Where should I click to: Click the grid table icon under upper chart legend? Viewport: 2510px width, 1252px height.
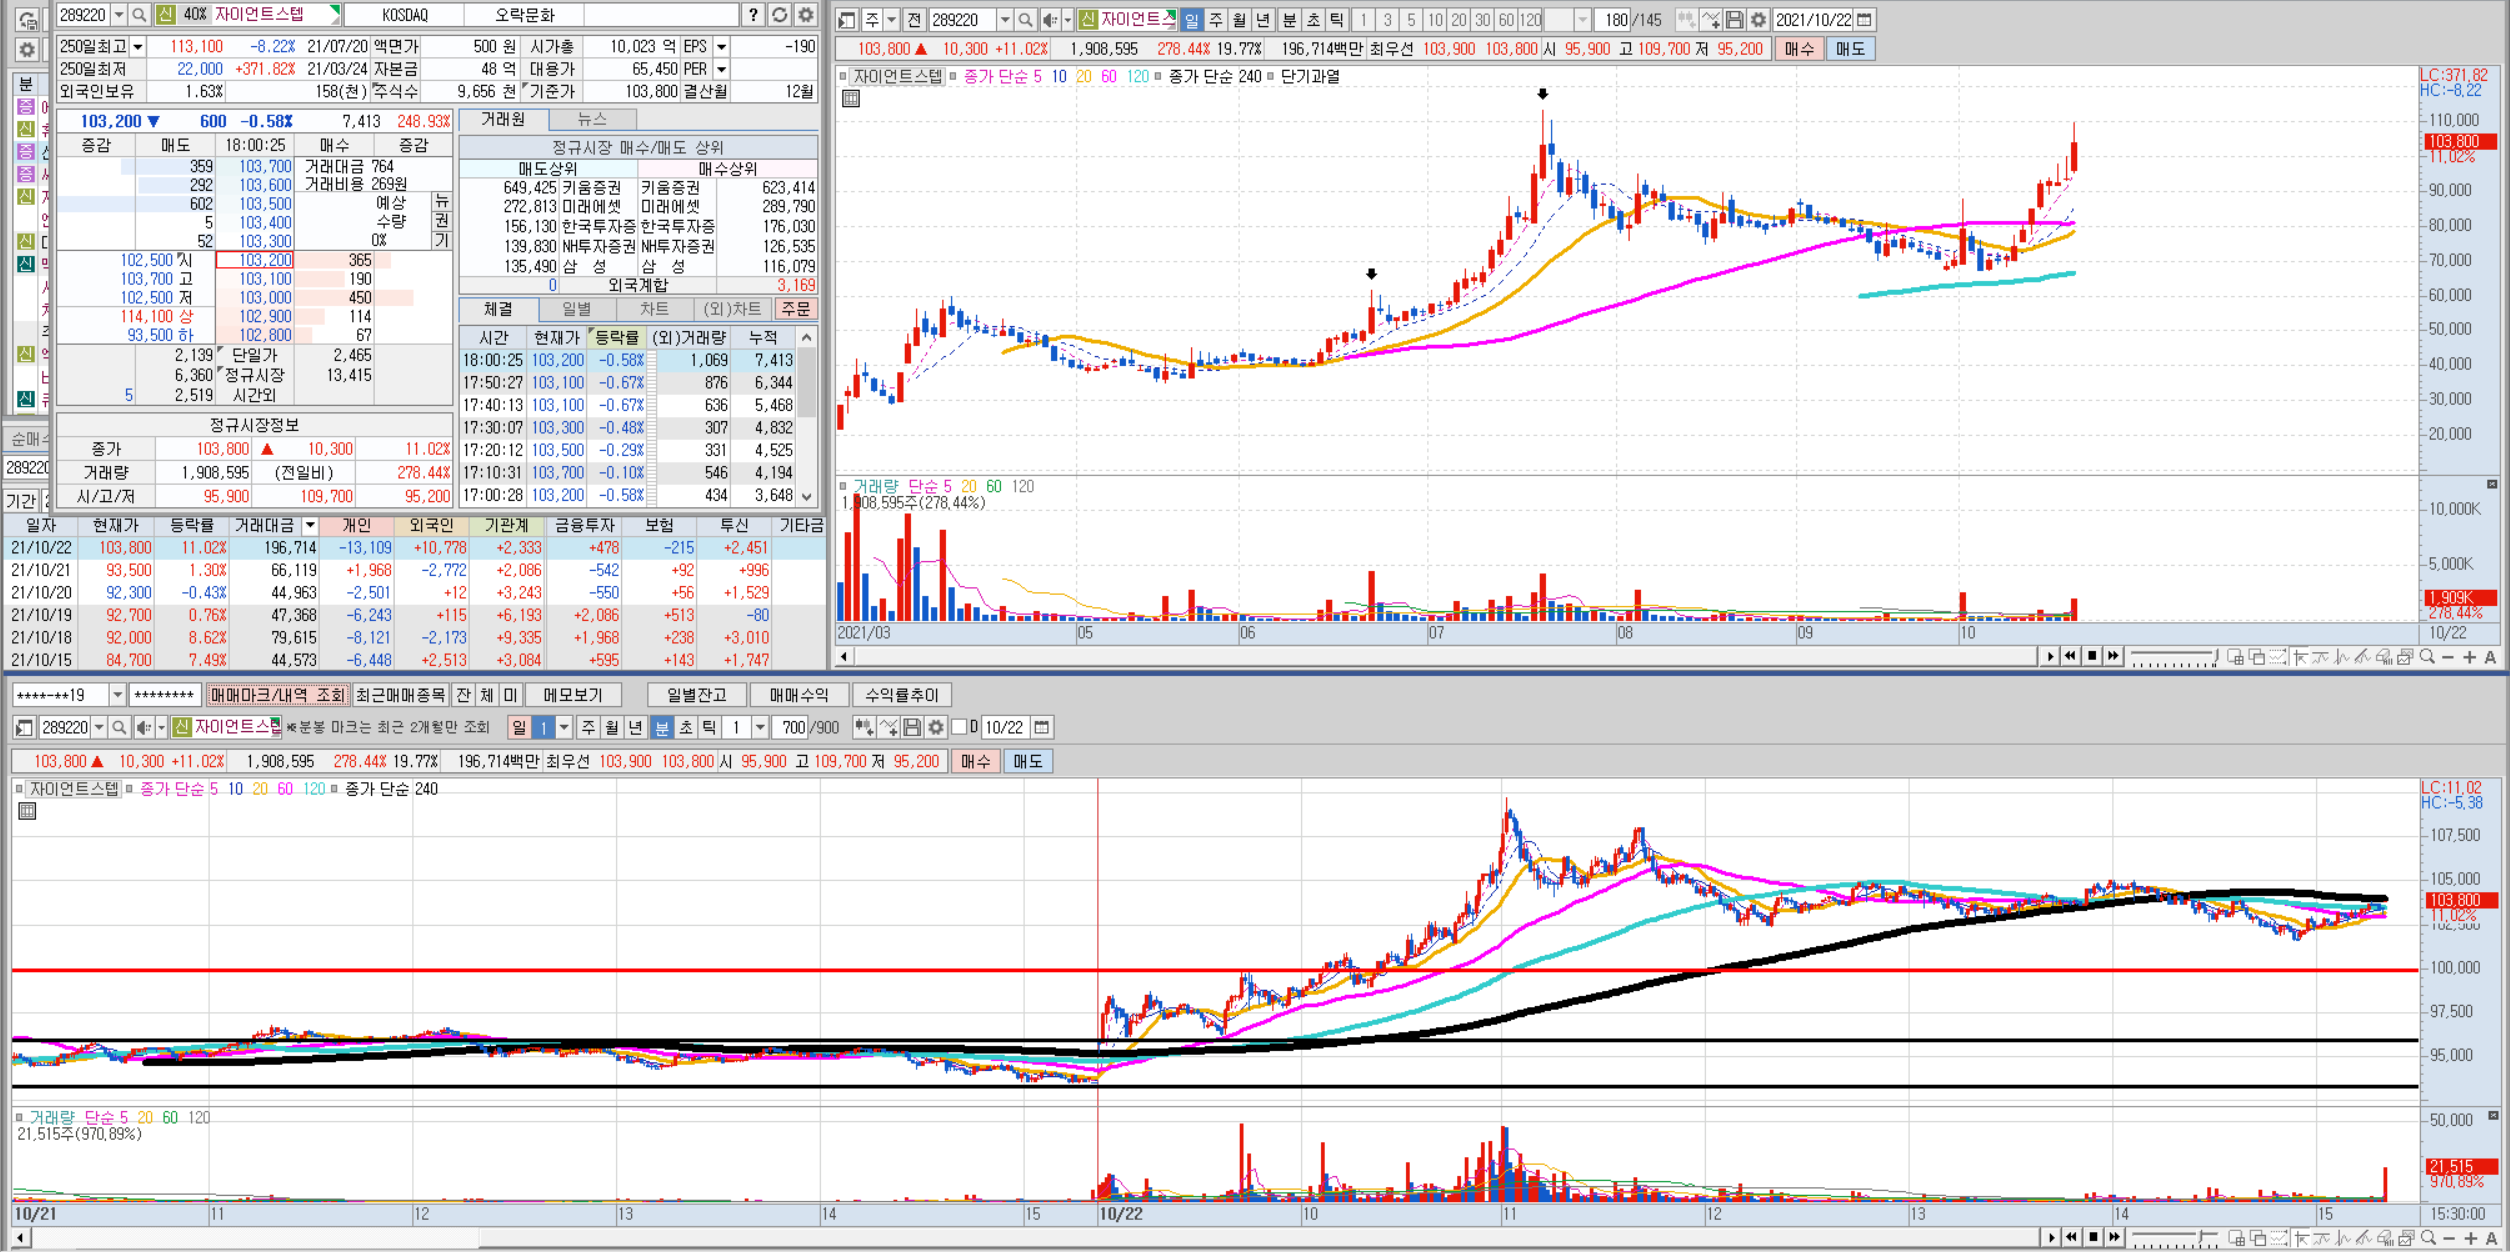[x=851, y=98]
